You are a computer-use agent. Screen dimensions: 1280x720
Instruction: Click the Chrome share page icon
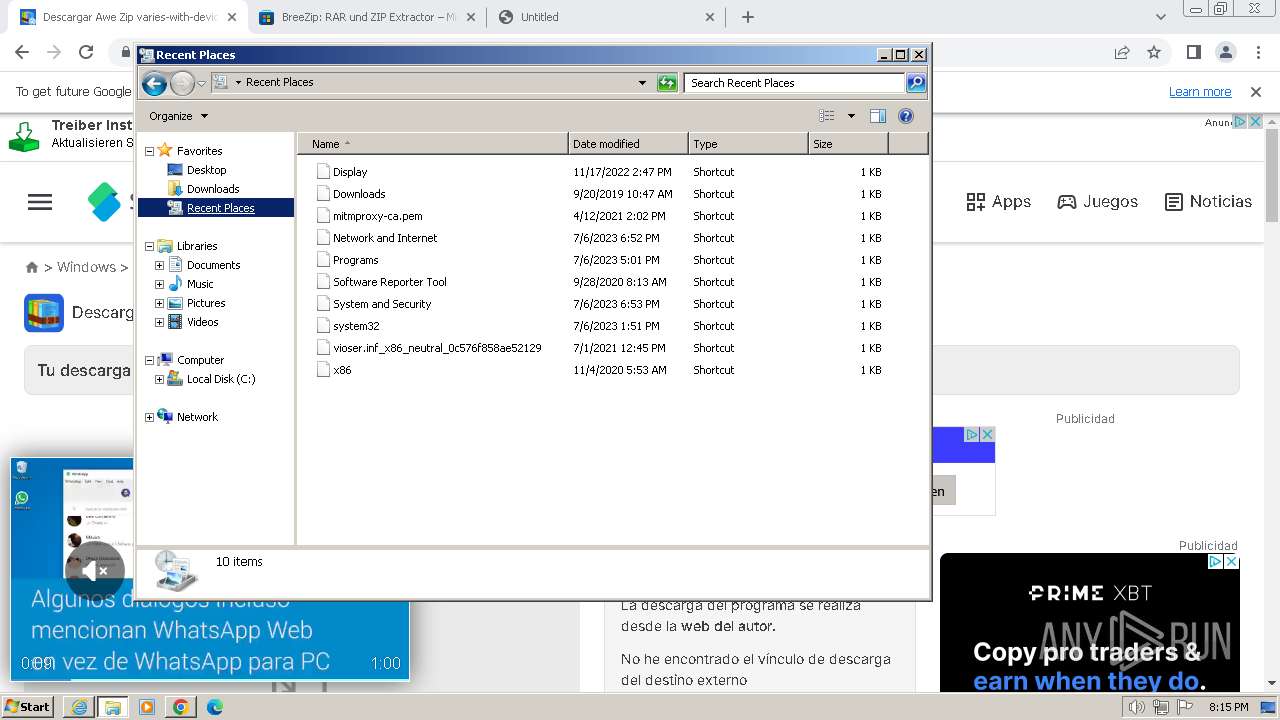click(1122, 52)
